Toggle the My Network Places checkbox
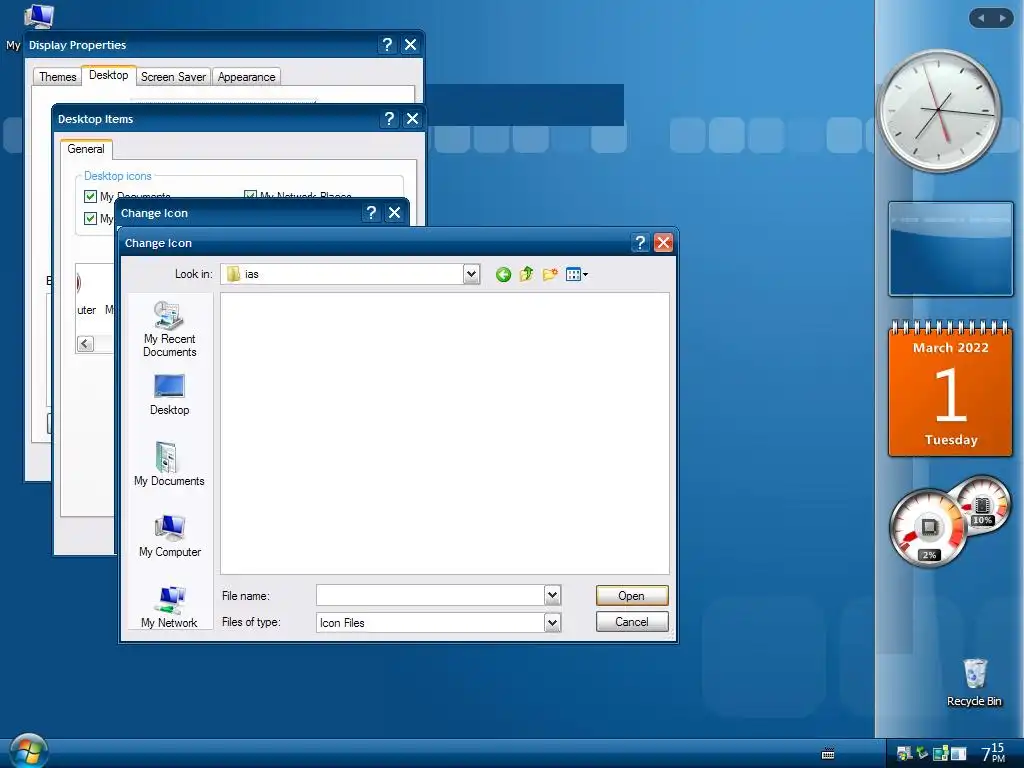Screen dimensions: 1024x768 click(x=250, y=195)
